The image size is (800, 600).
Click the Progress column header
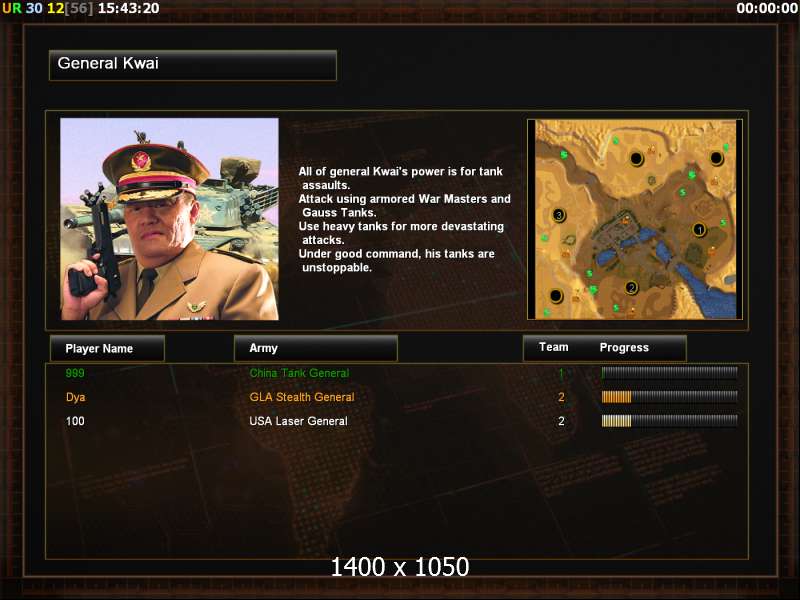click(624, 347)
